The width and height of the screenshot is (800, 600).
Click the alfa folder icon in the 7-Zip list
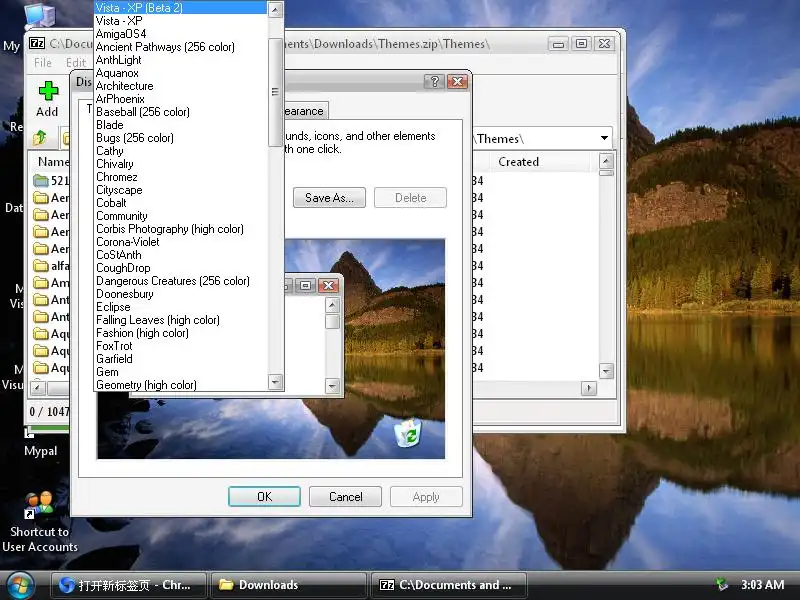coord(41,266)
